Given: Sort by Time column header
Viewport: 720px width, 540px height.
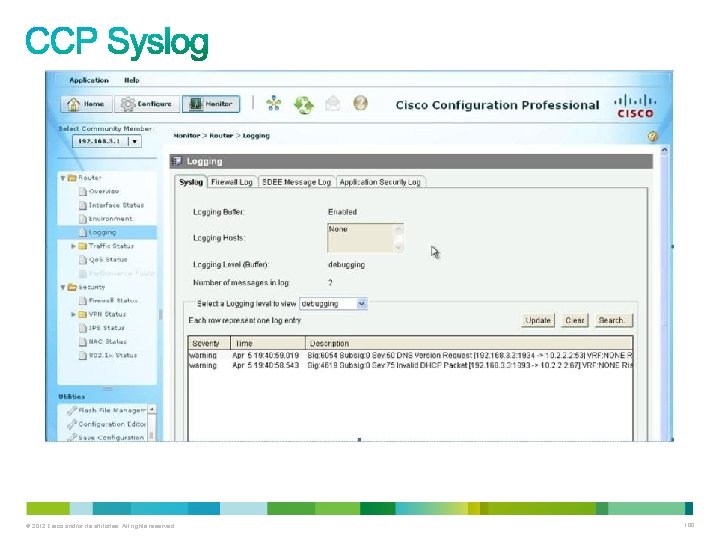Looking at the screenshot, I should [268, 343].
